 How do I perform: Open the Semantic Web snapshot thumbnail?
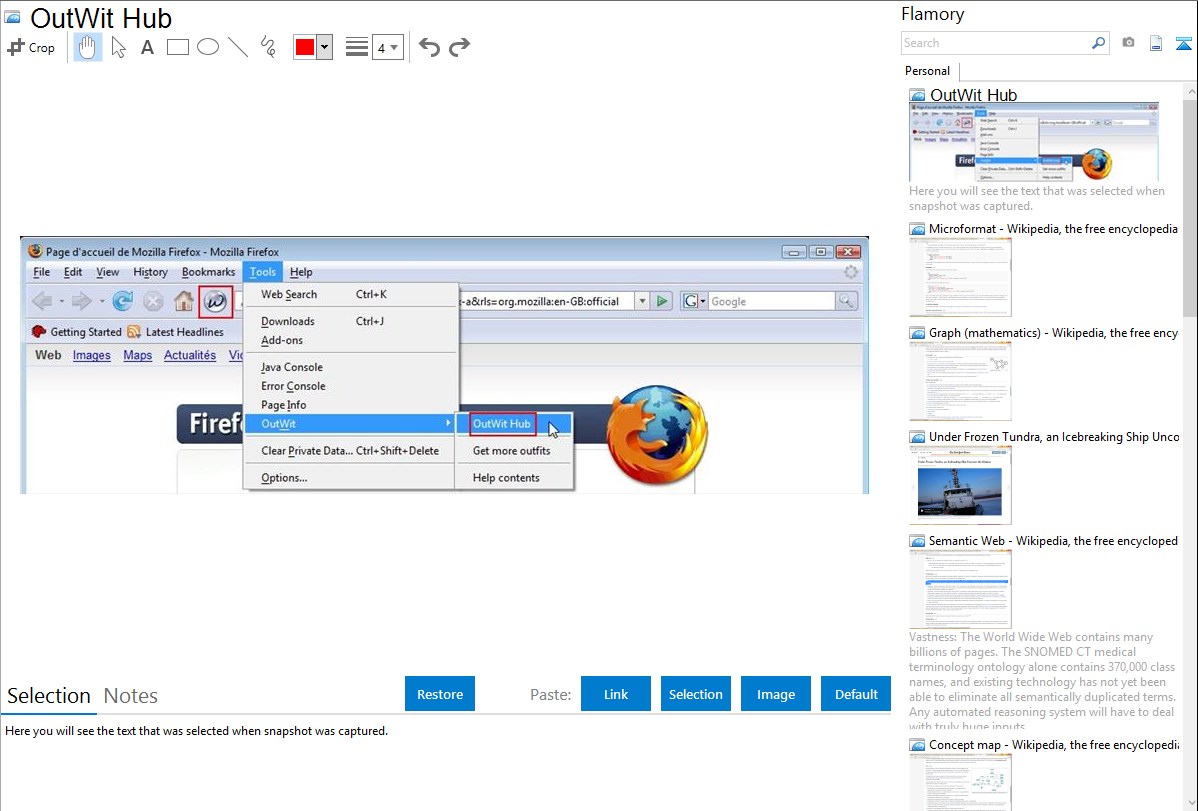[x=960, y=589]
